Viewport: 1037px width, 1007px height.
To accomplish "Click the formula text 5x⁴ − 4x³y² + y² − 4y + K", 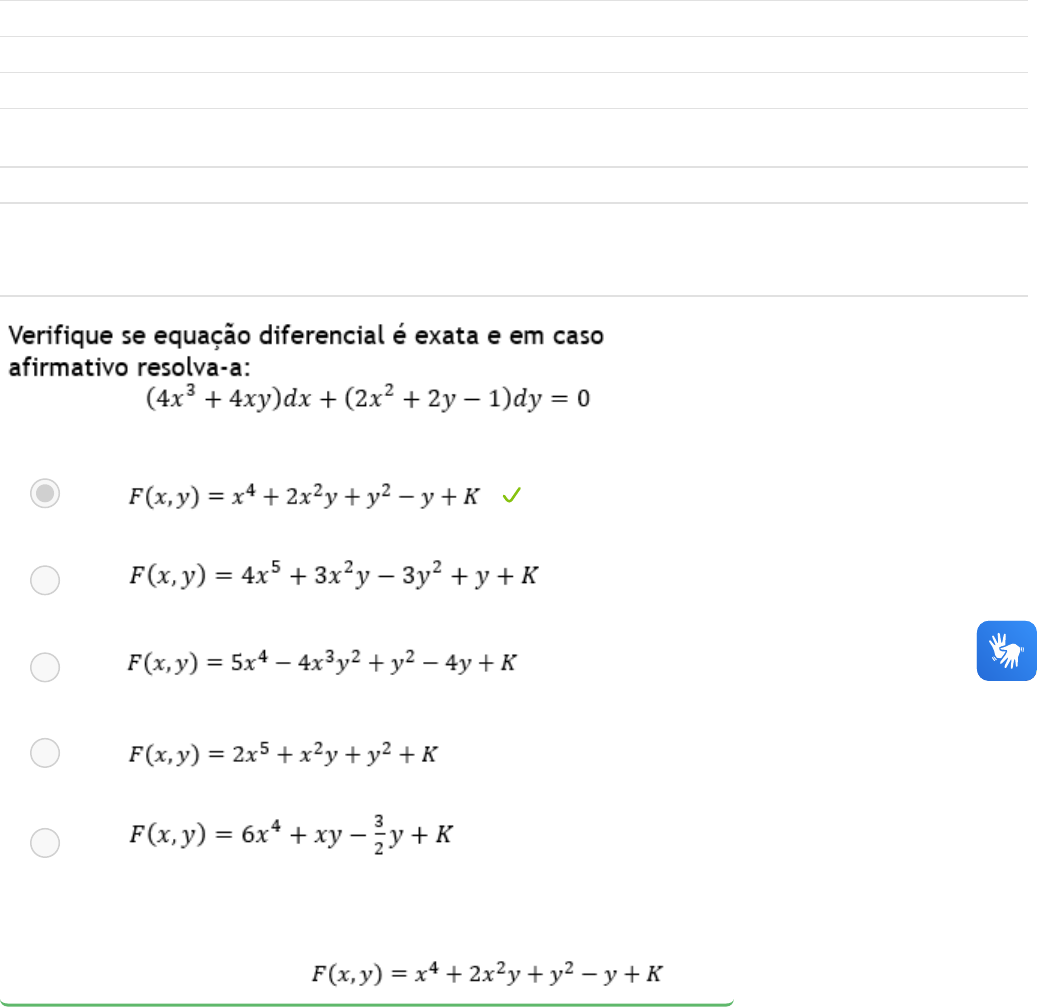I will [x=321, y=662].
